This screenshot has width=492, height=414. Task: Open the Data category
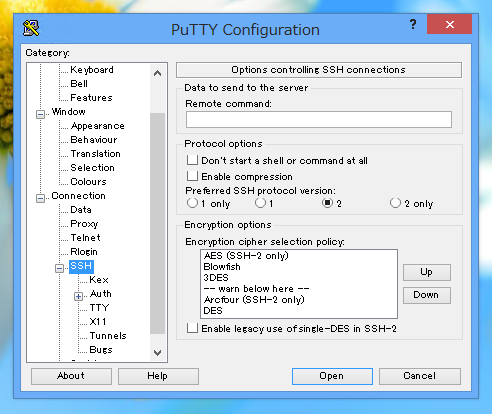click(81, 210)
